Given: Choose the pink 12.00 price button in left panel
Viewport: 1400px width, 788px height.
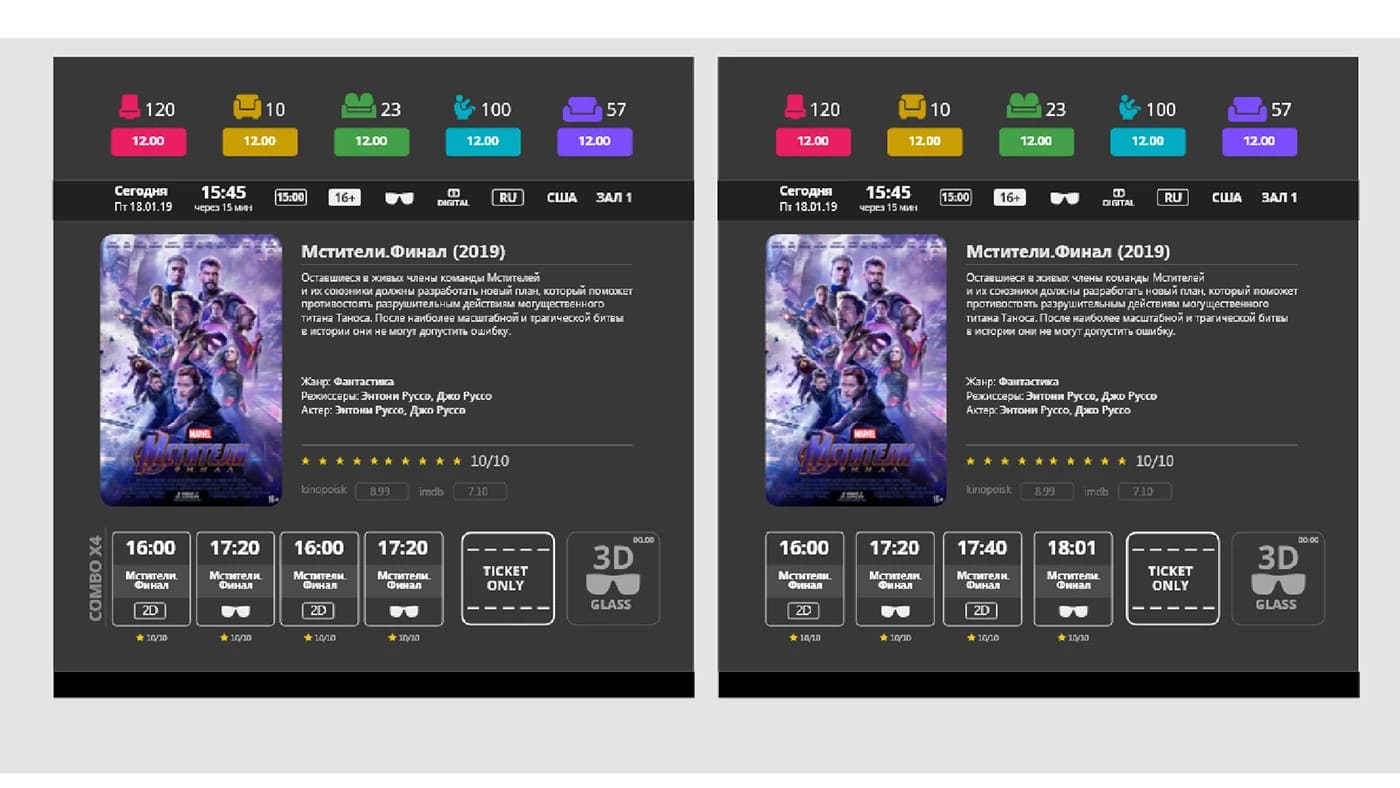Looking at the screenshot, I should (148, 142).
